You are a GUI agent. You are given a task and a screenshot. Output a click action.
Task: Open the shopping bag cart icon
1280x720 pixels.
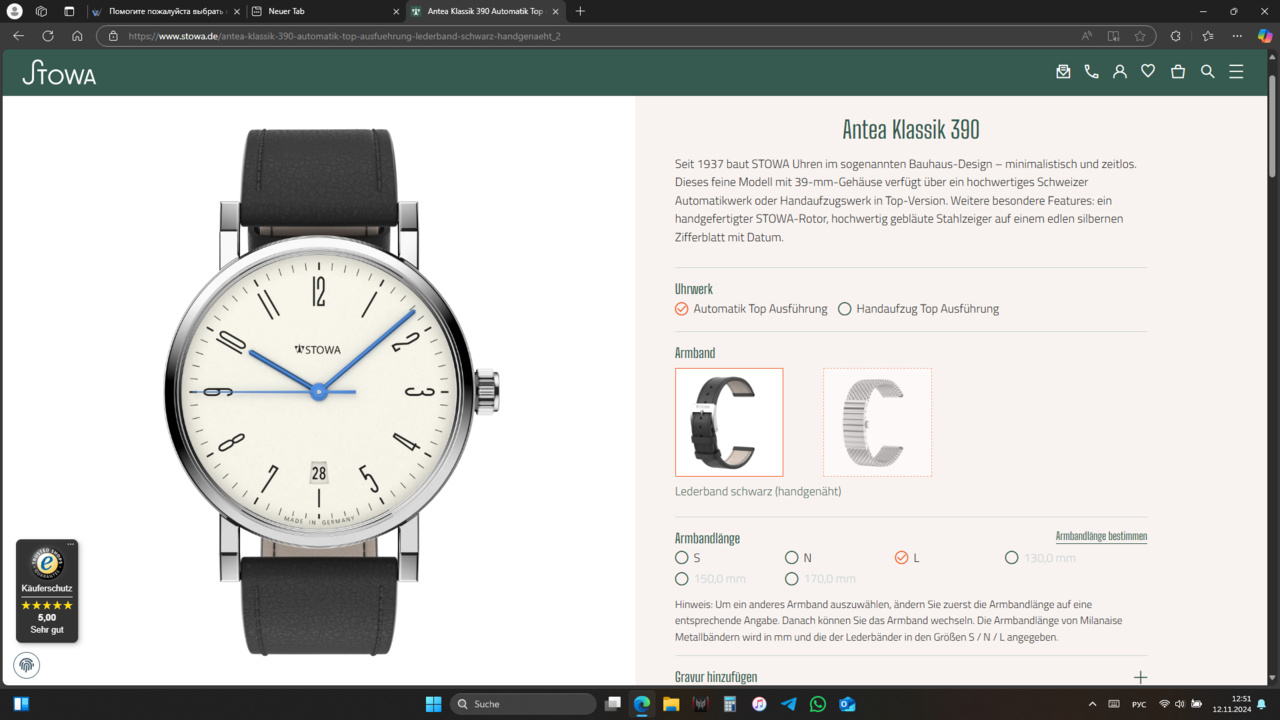1178,72
